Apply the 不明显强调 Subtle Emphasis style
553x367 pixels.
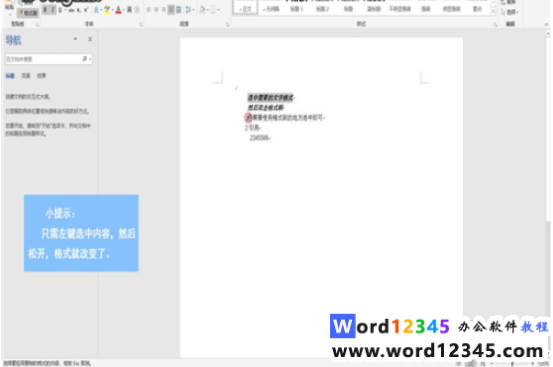[400, 7]
